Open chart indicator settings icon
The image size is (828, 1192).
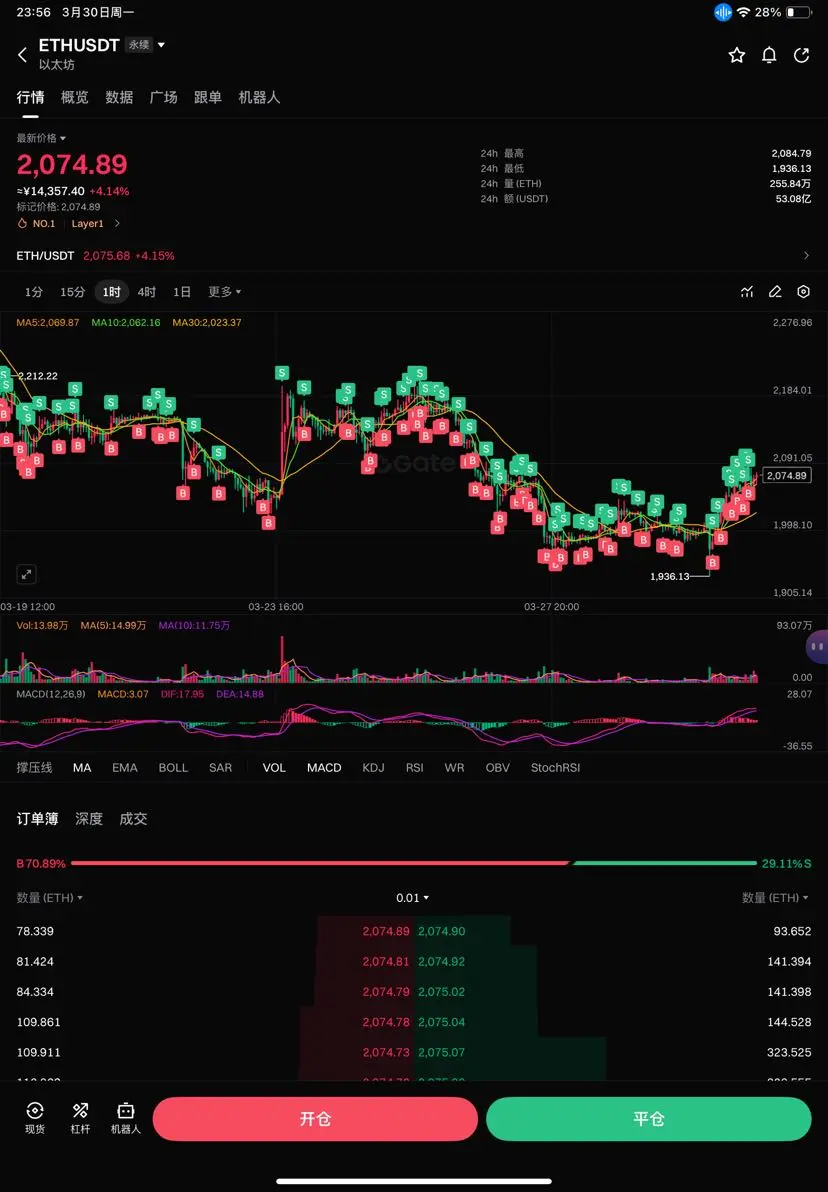click(747, 292)
